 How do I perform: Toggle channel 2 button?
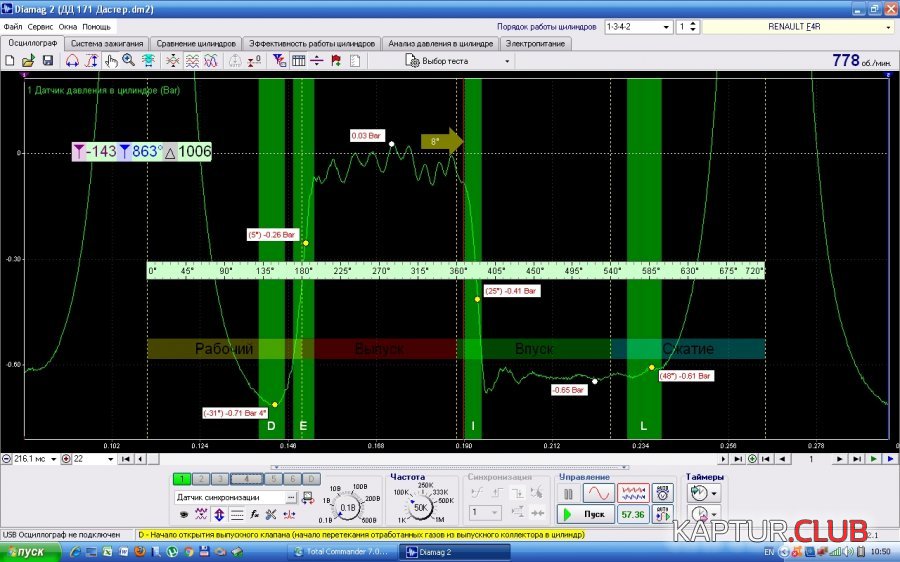201,479
